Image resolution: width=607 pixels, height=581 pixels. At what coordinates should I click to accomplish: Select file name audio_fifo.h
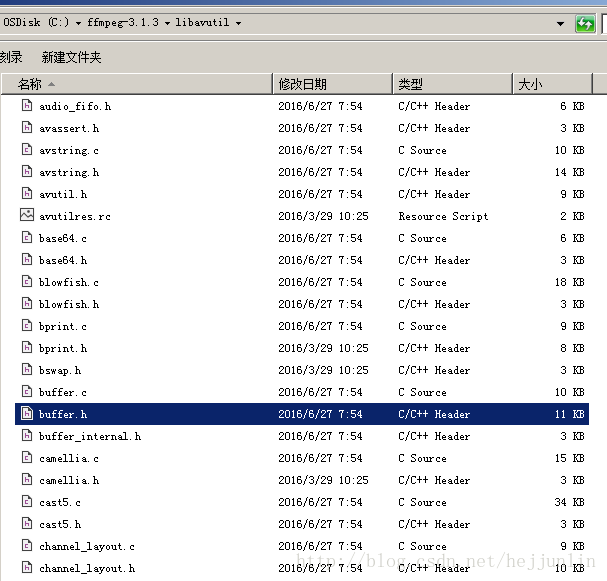pos(75,106)
